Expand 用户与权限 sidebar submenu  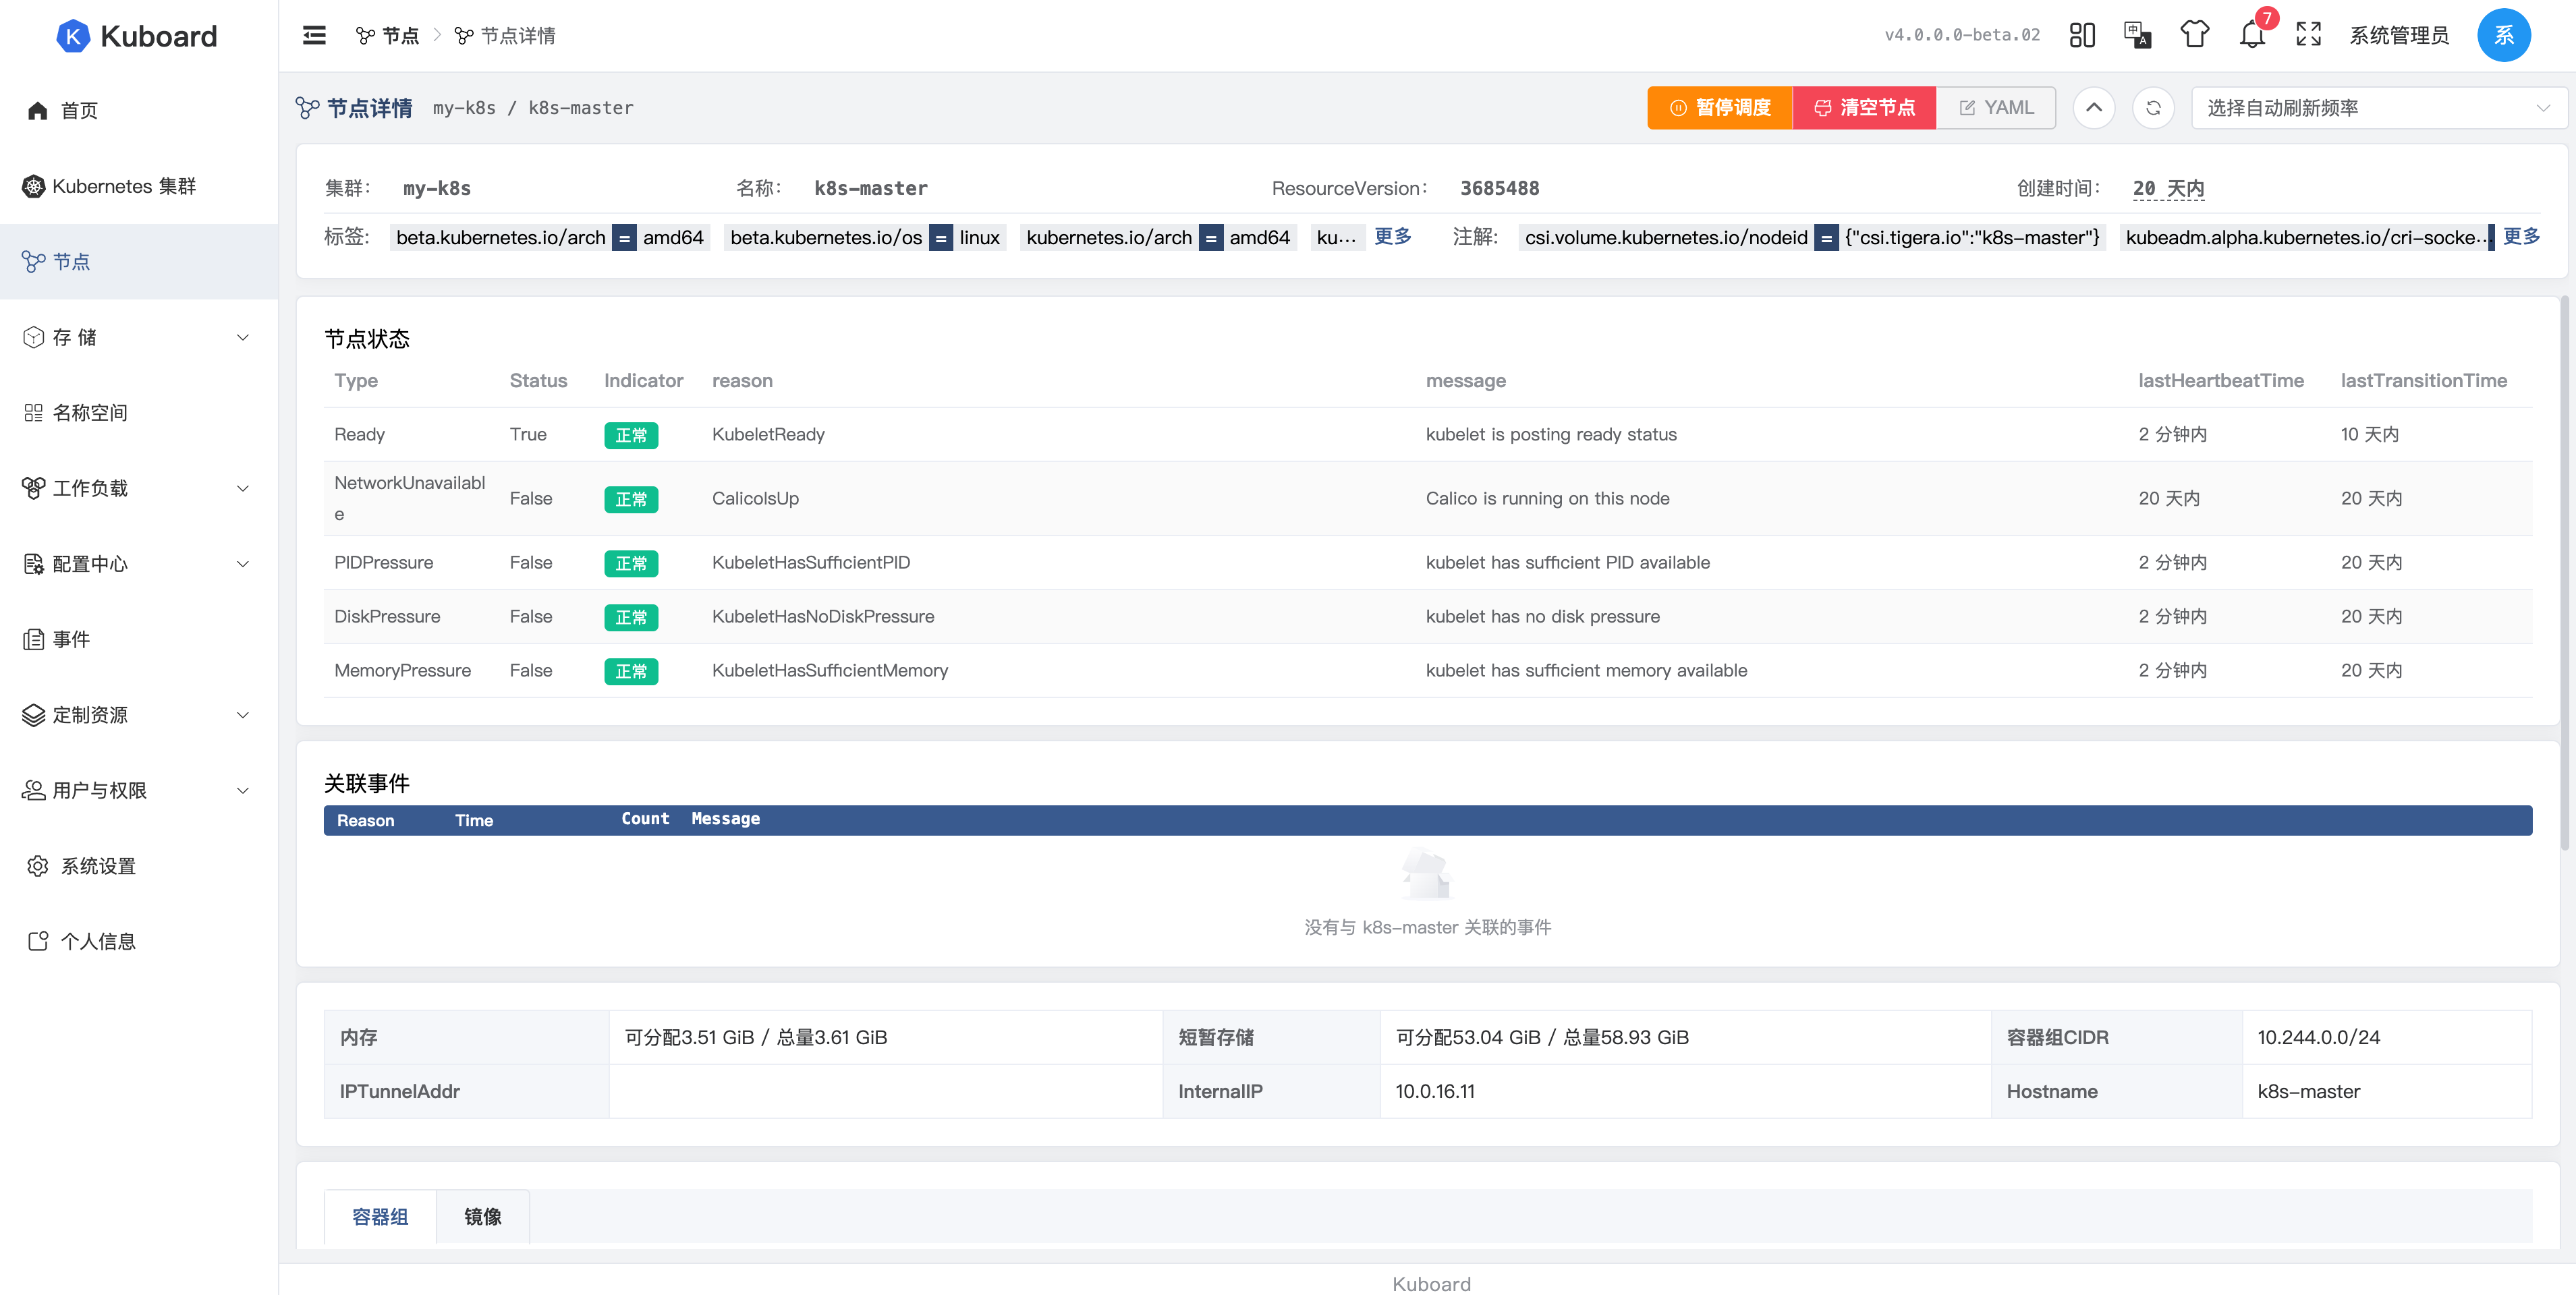(x=139, y=790)
